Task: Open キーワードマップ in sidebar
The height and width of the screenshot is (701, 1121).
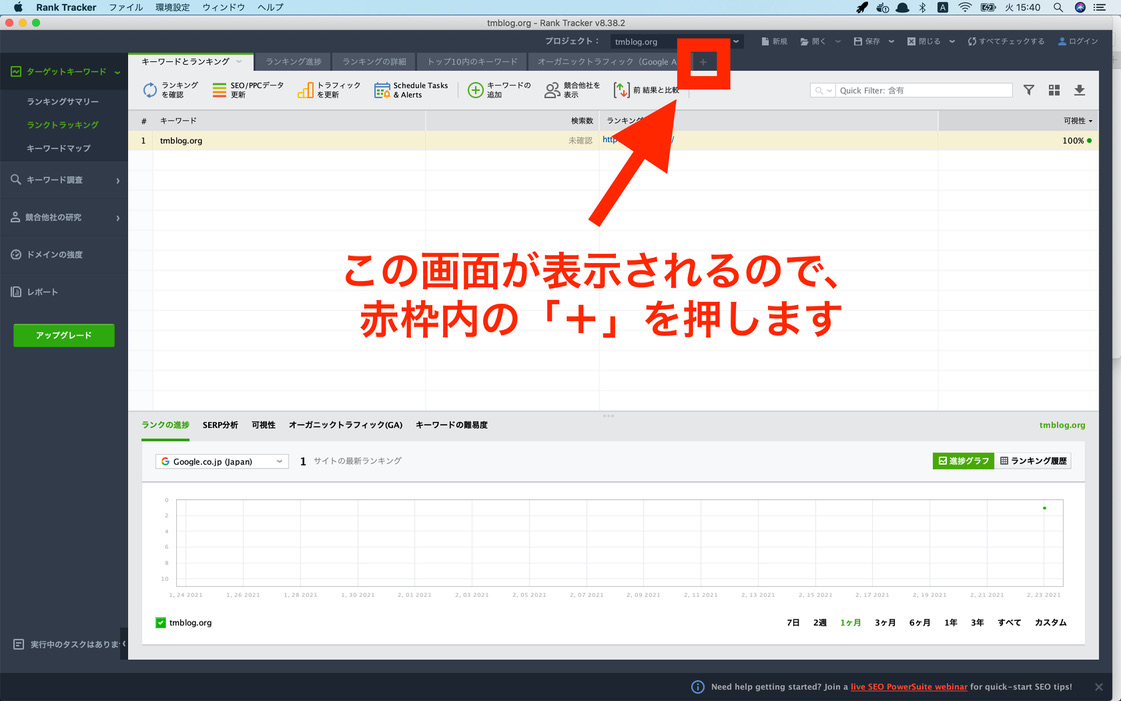Action: click(x=59, y=148)
